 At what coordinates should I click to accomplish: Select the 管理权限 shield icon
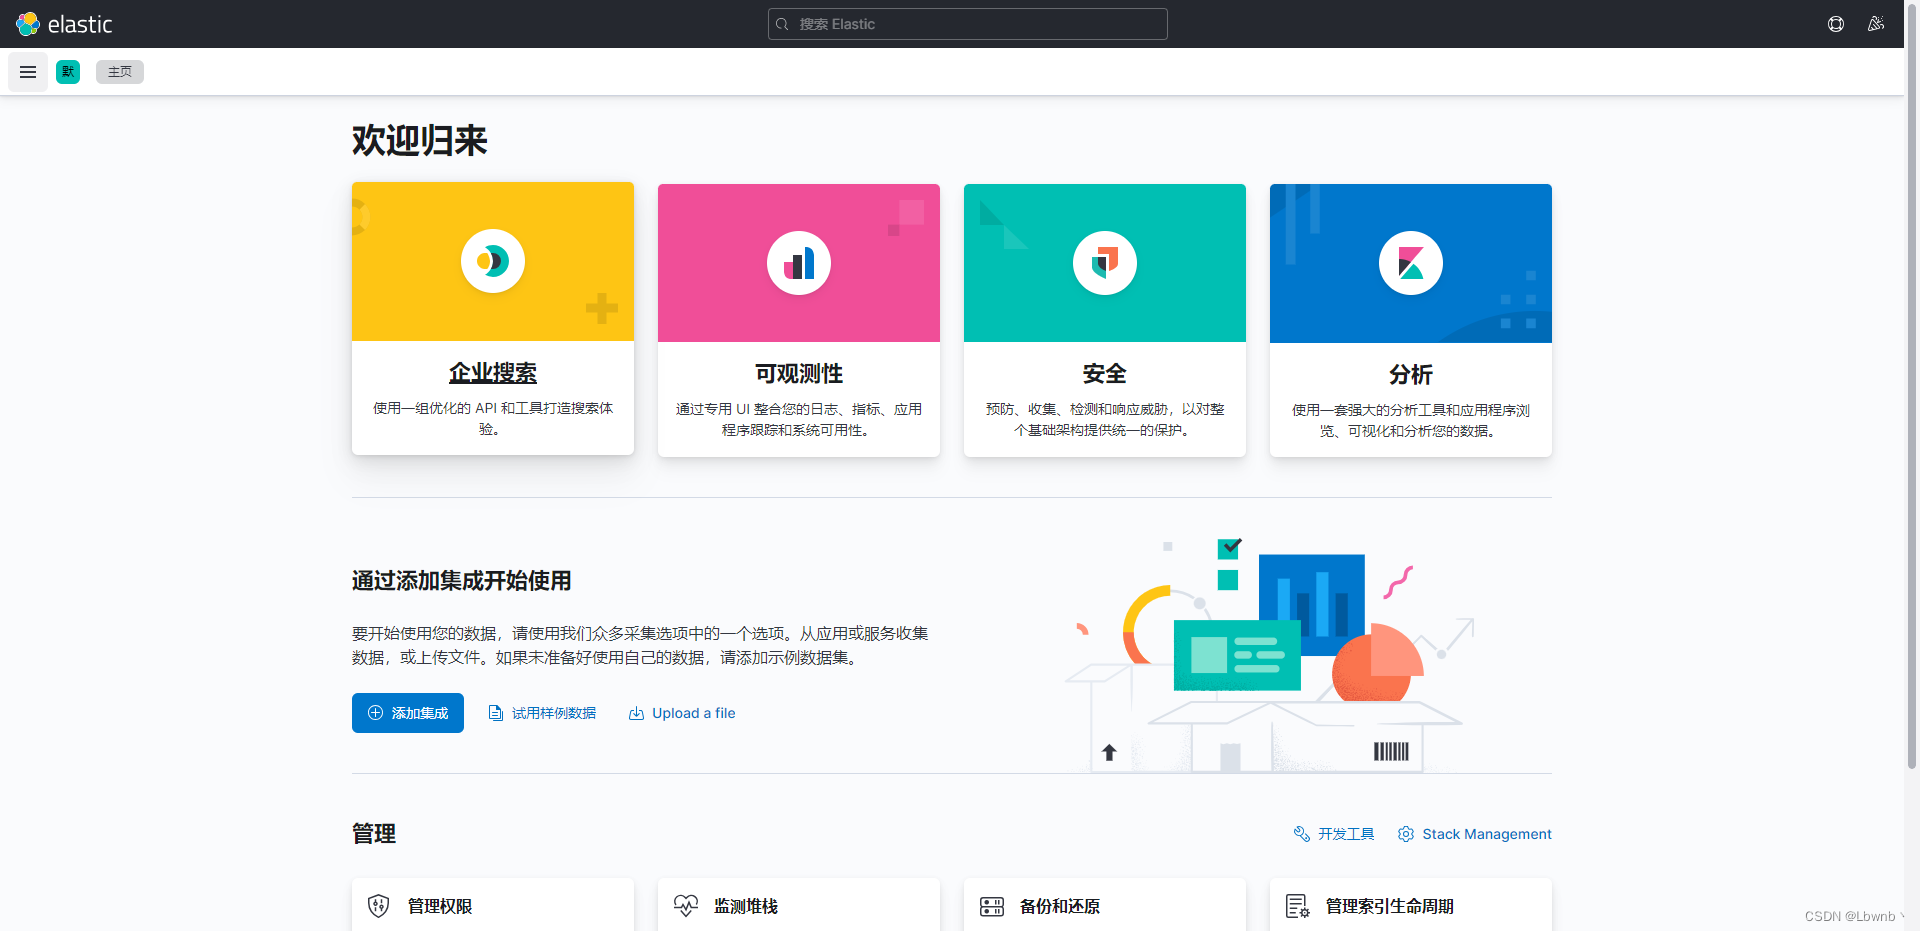(x=379, y=906)
